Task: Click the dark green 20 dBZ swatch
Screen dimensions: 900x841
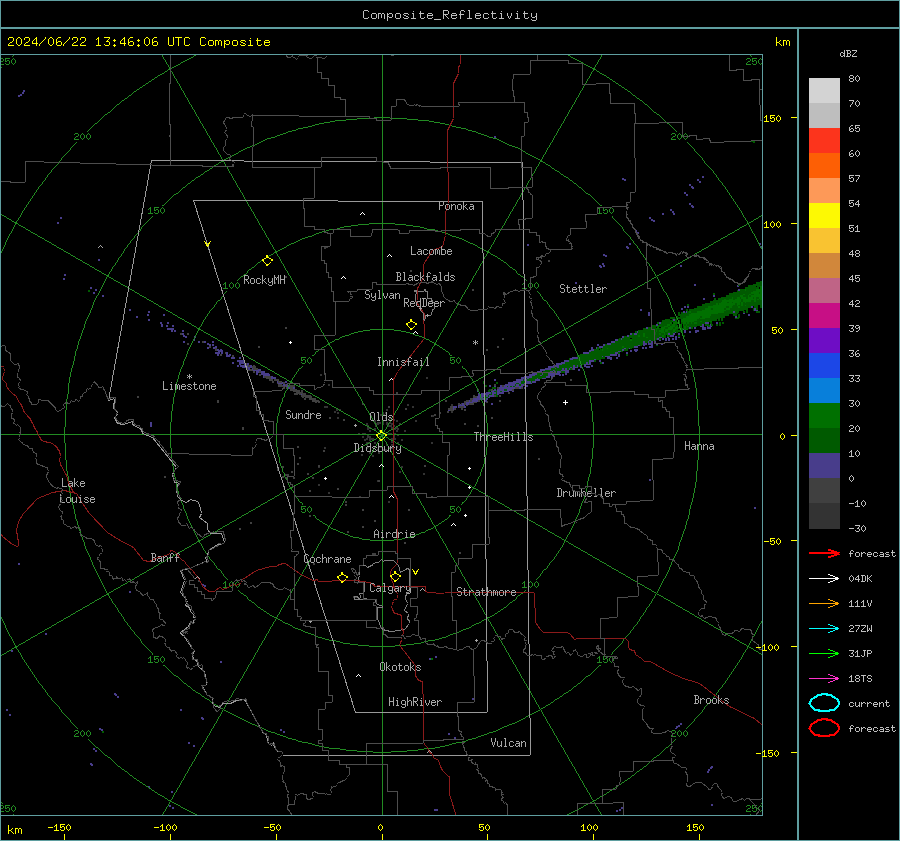Action: (824, 440)
